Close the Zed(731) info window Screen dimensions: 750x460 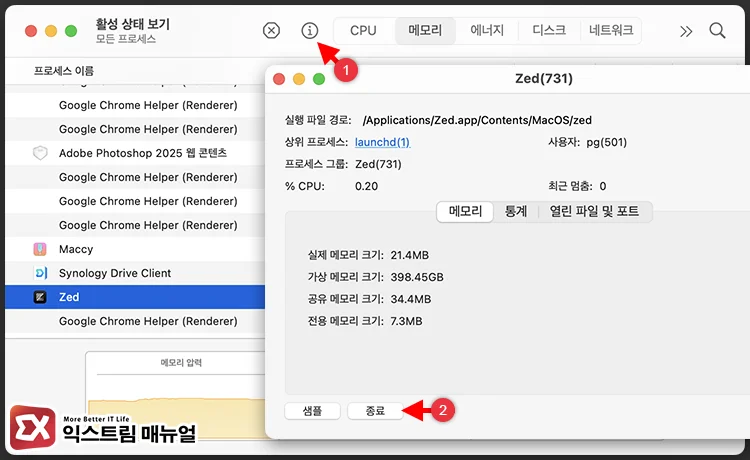pos(279,79)
